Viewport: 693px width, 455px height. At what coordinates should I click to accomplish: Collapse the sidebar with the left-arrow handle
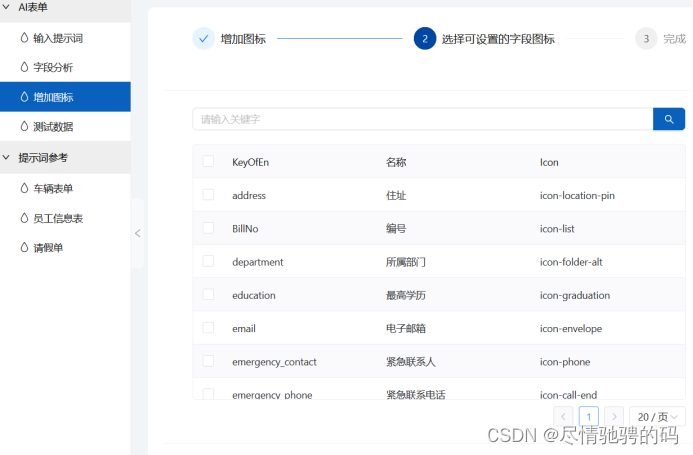137,233
